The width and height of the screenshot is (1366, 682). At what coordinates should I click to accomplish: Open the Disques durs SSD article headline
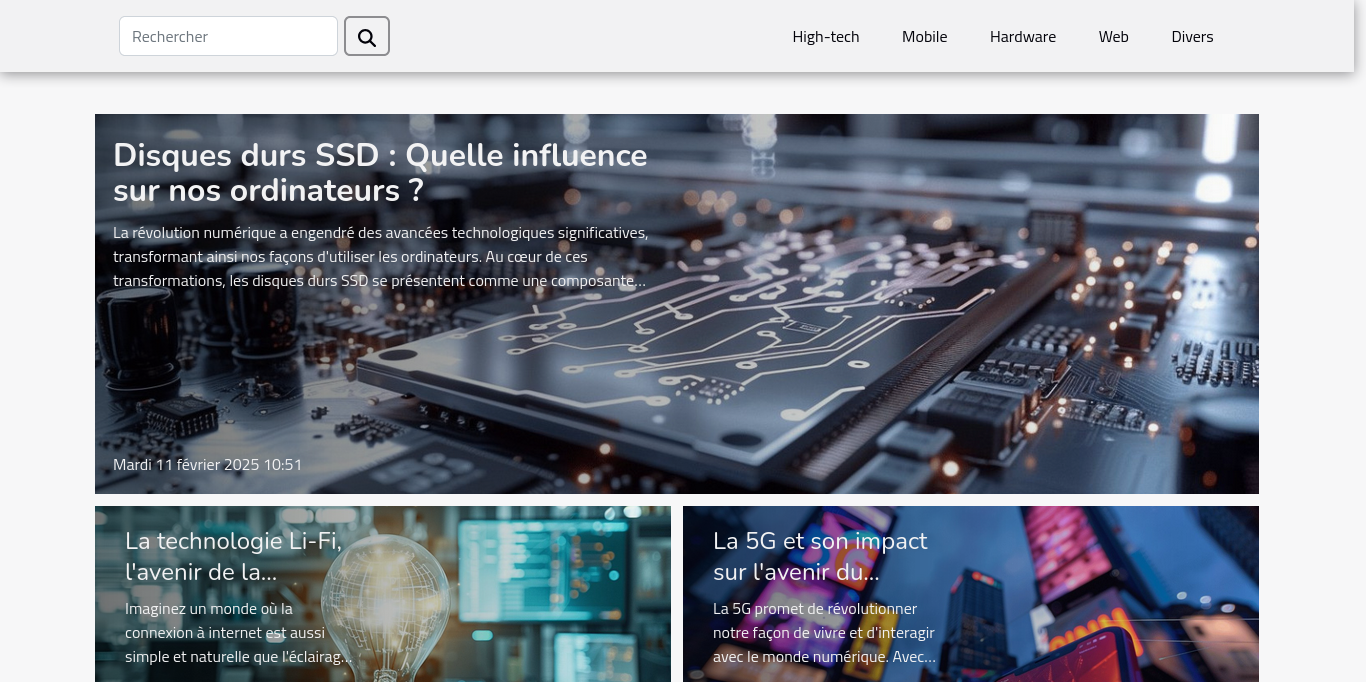[x=380, y=172]
